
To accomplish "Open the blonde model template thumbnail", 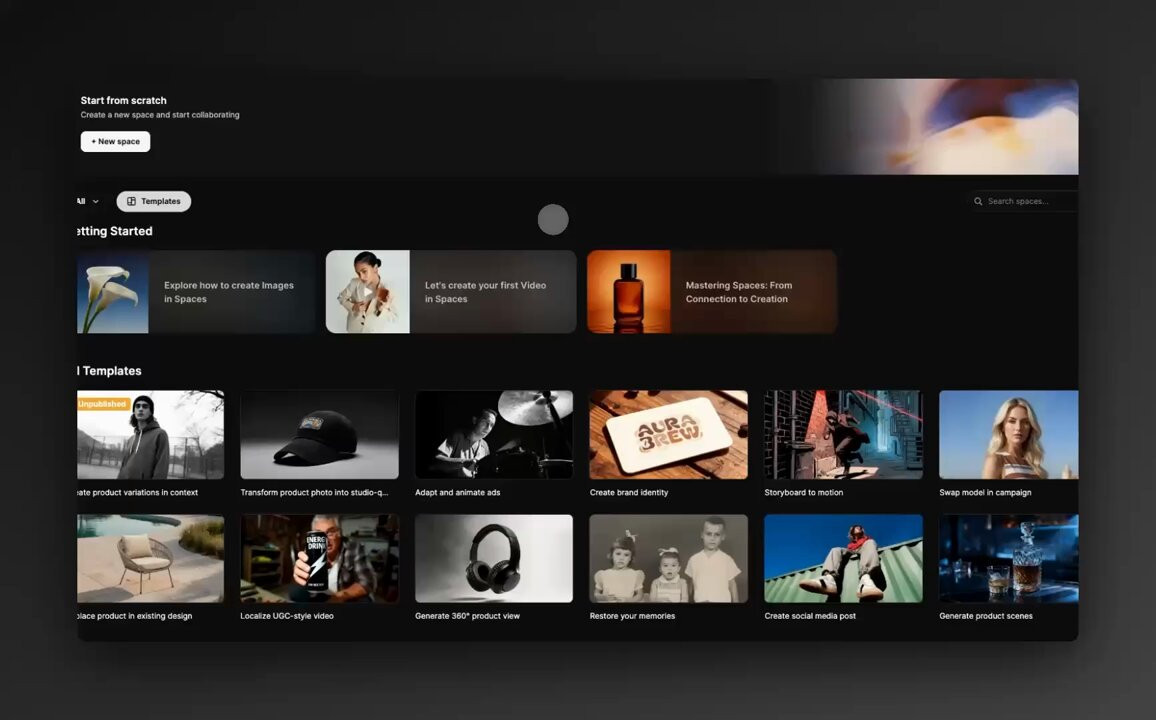I will click(x=1009, y=435).
